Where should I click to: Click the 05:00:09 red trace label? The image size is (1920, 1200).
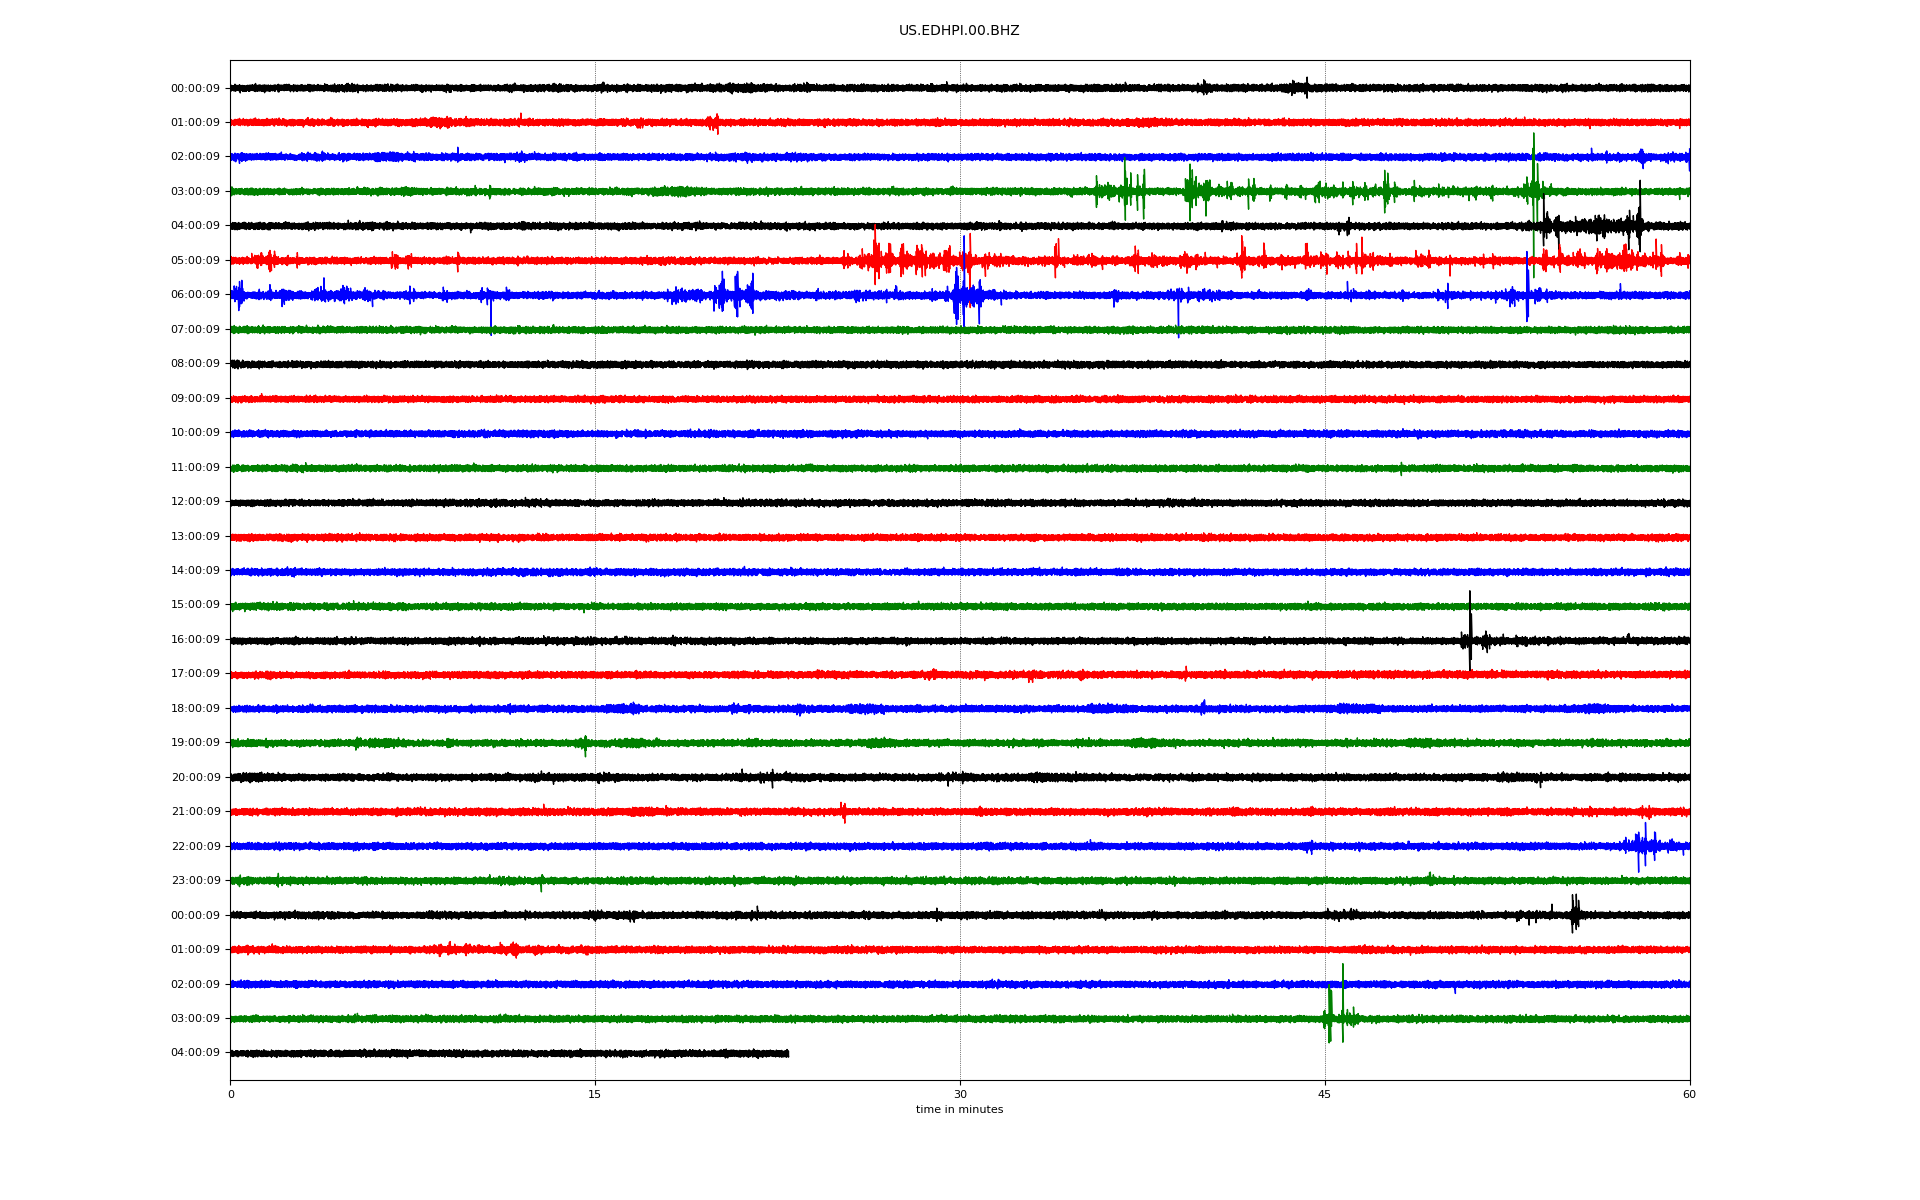tap(195, 261)
